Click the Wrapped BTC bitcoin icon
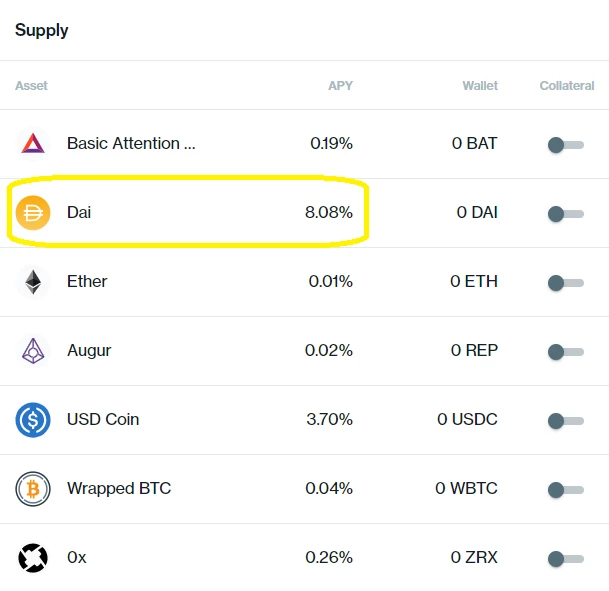This screenshot has width=609, height=591. coord(33,489)
